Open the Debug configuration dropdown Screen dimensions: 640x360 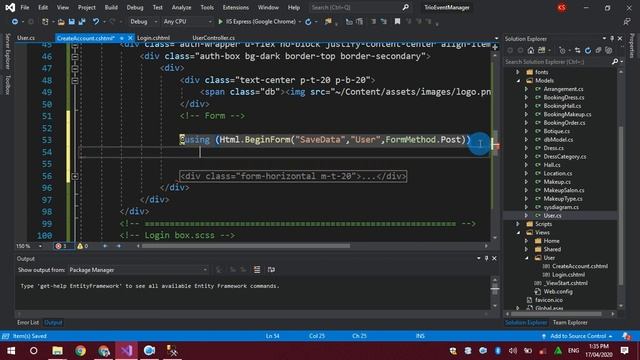click(143, 22)
